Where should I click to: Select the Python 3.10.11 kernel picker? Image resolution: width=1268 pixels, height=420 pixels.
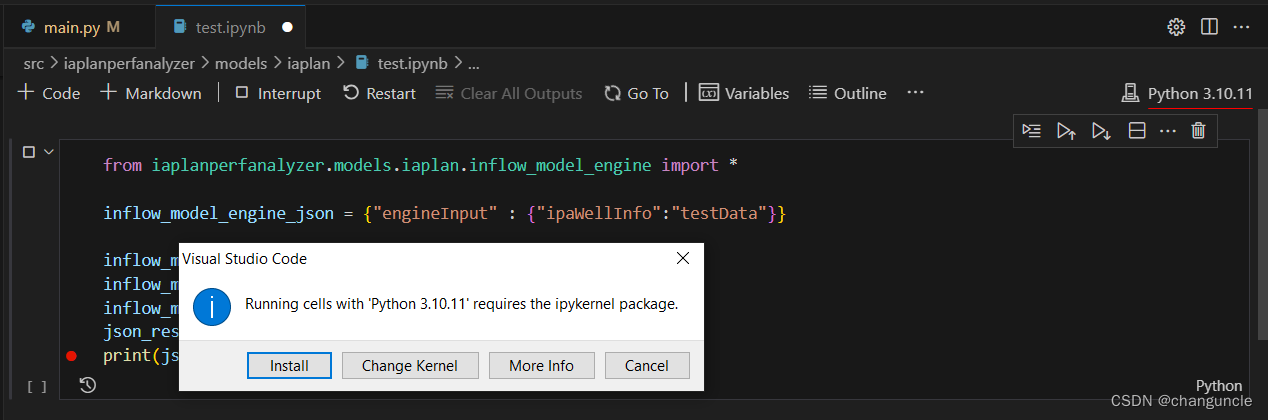1187,93
